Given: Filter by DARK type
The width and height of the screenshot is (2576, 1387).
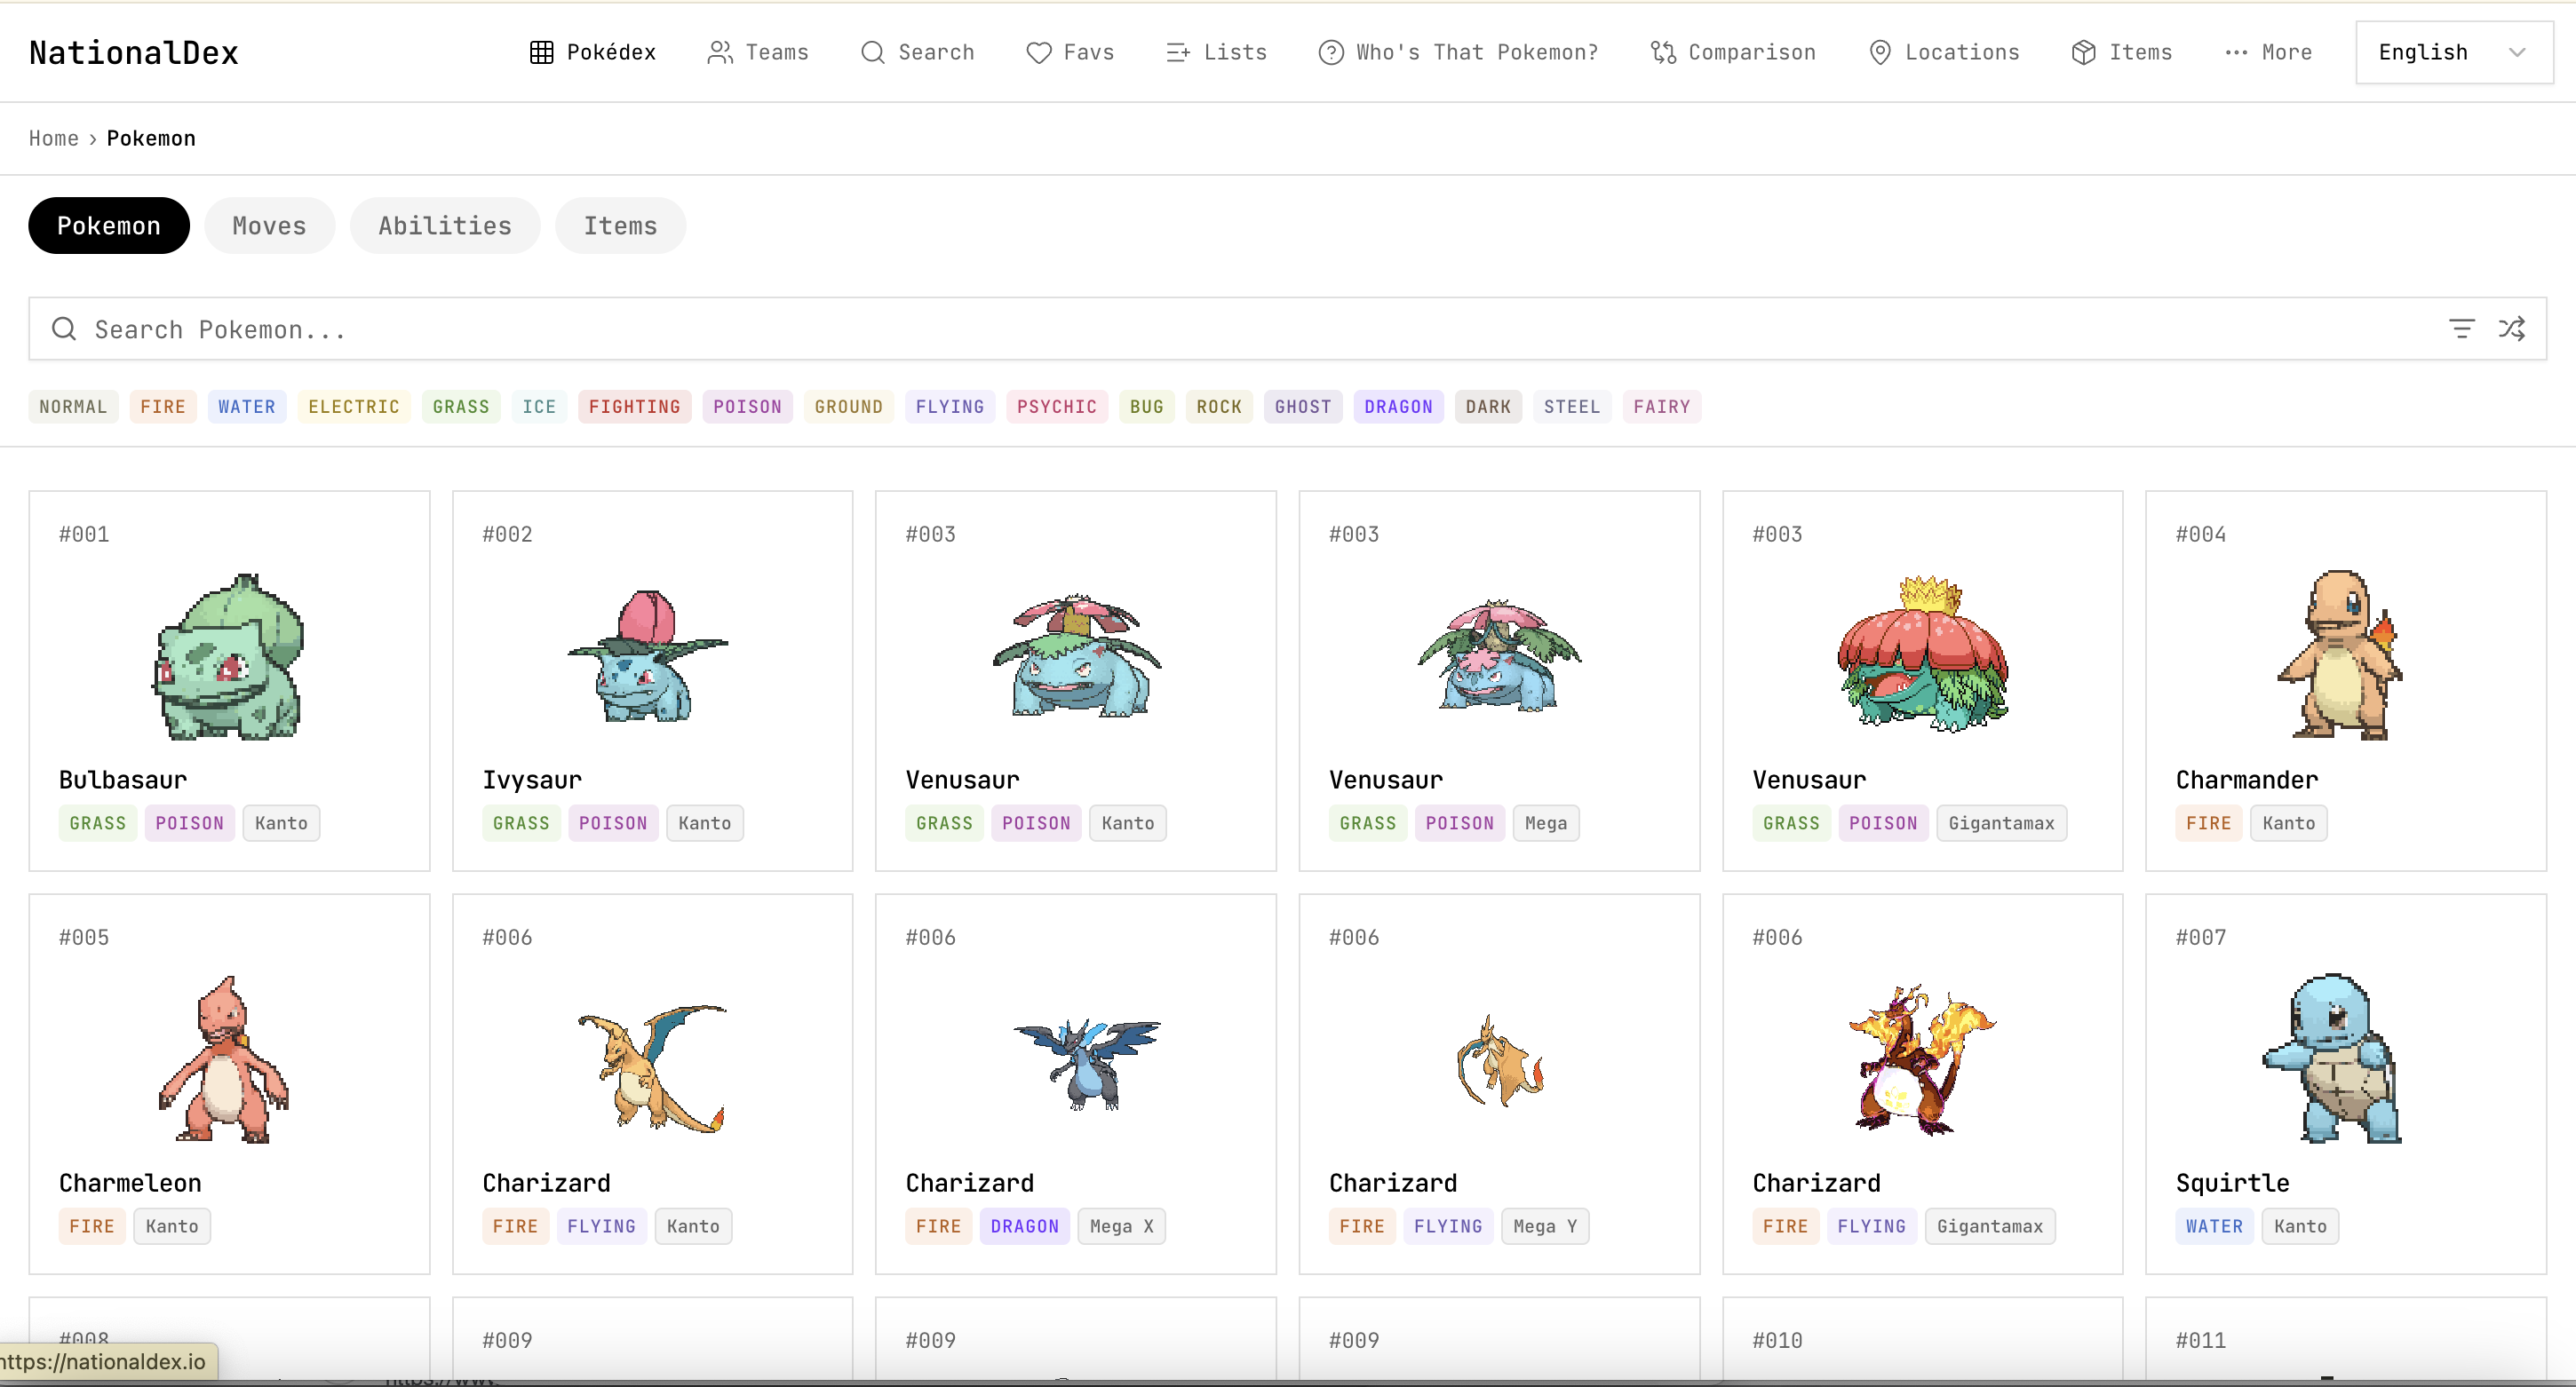Looking at the screenshot, I should (x=1488, y=406).
